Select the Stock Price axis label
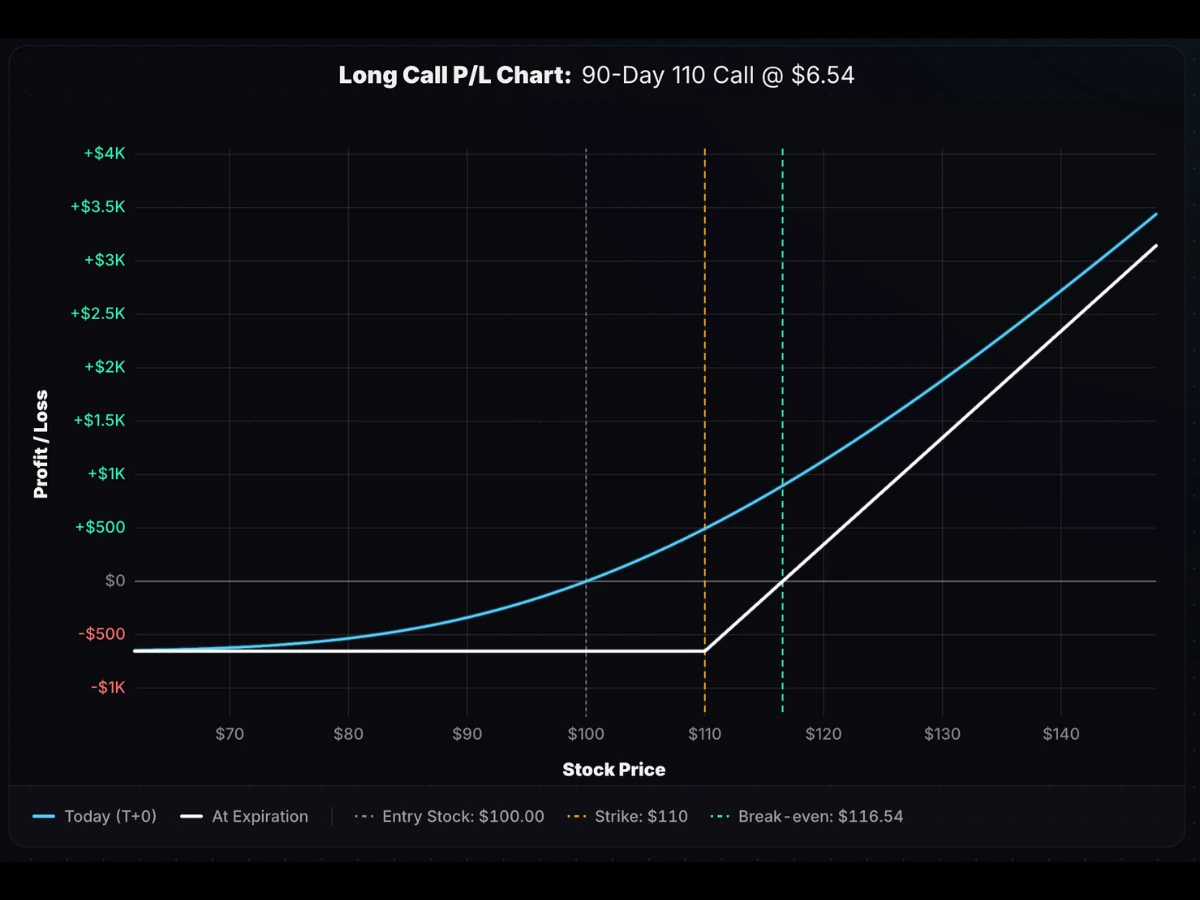Screen dimensions: 1200x900 (x=614, y=770)
